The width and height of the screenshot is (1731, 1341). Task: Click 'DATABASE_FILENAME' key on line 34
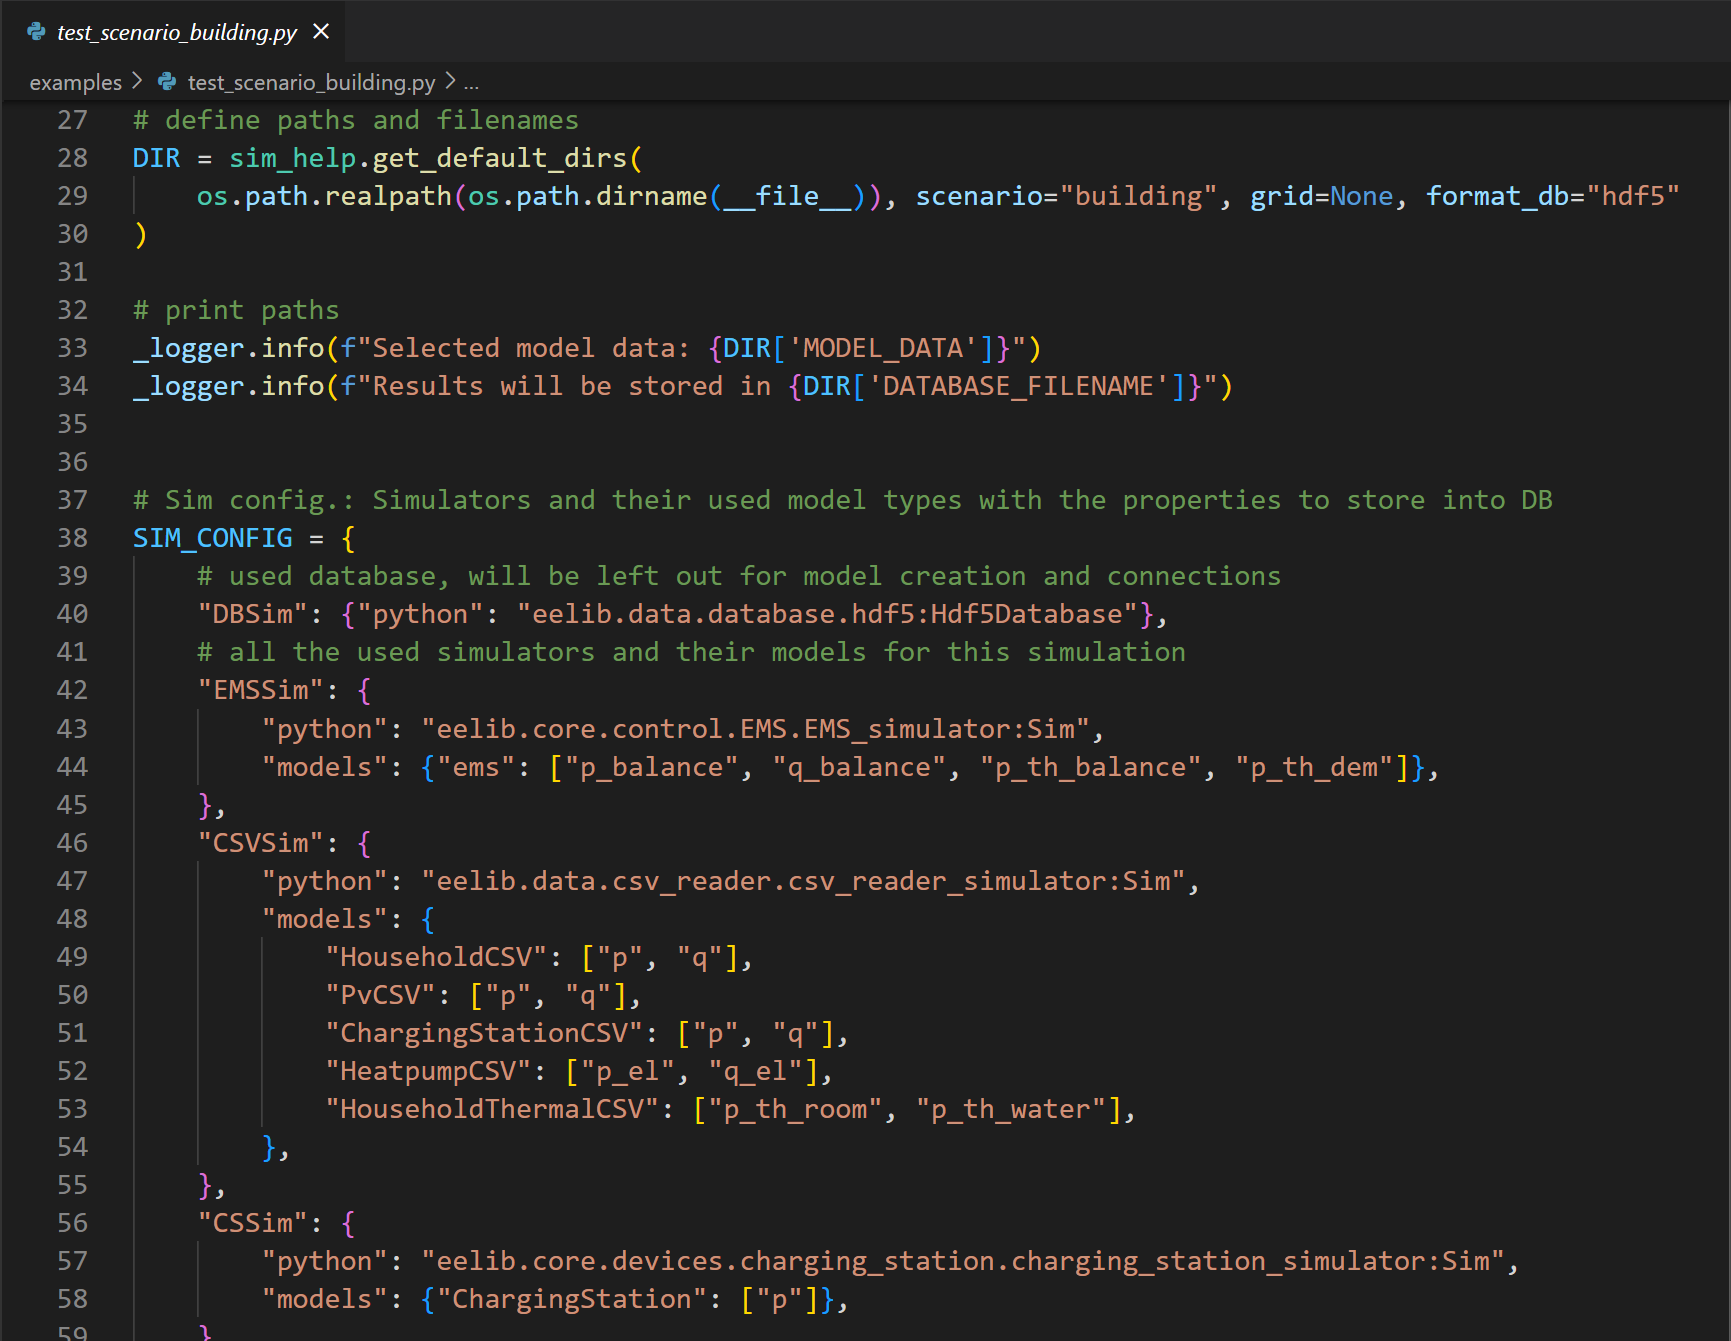(x=1018, y=386)
